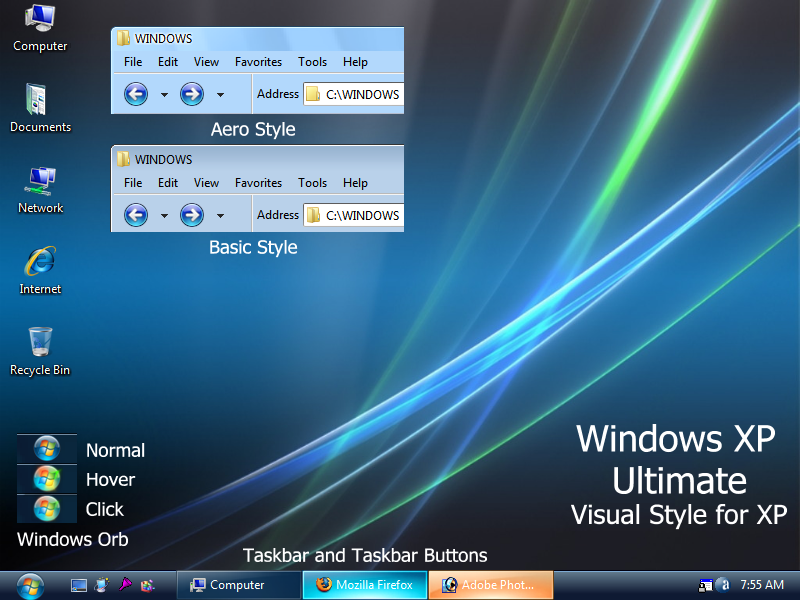This screenshot has height=600, width=800.
Task: Open the Favorites menu in the Aero window
Action: (x=258, y=61)
